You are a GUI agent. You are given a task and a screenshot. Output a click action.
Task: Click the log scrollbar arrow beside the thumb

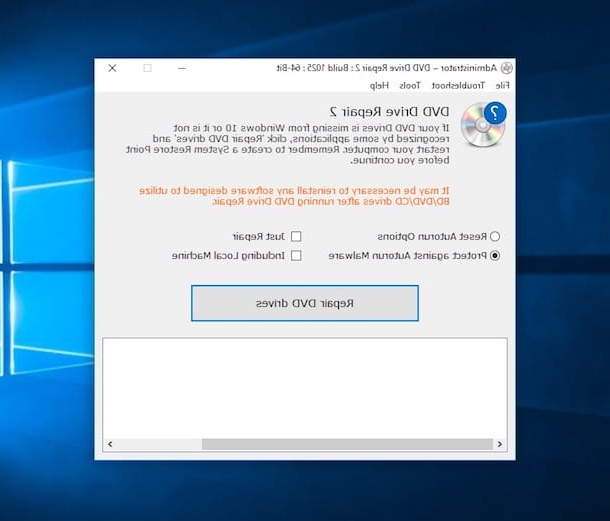(x=500, y=444)
